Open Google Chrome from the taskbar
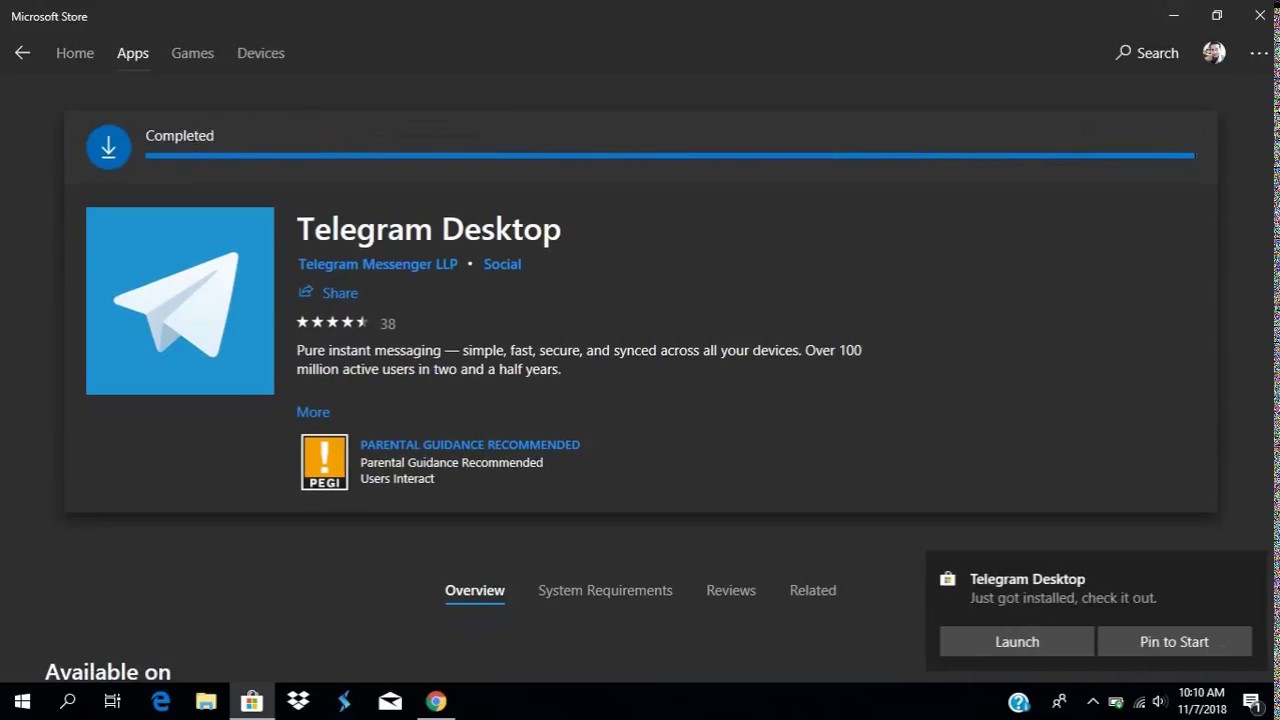This screenshot has width=1280, height=720. (x=436, y=702)
